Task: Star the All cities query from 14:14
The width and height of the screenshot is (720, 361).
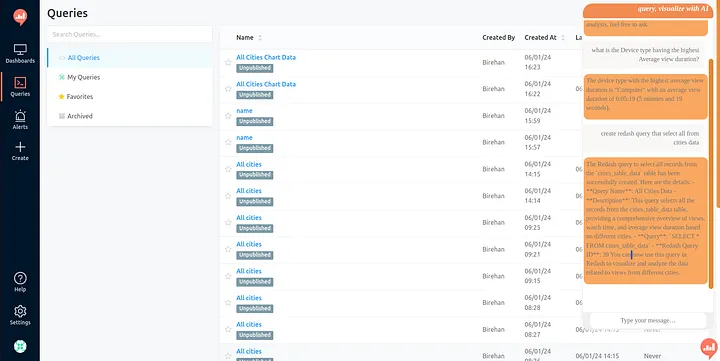Action: point(228,196)
